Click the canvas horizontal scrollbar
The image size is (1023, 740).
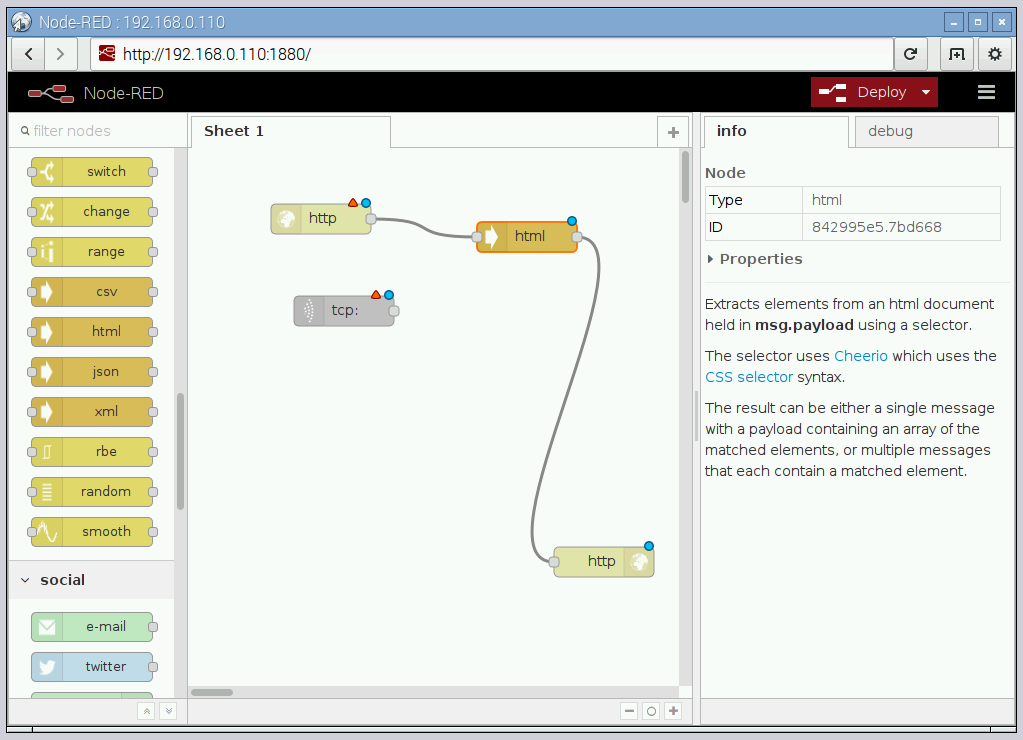coord(212,692)
